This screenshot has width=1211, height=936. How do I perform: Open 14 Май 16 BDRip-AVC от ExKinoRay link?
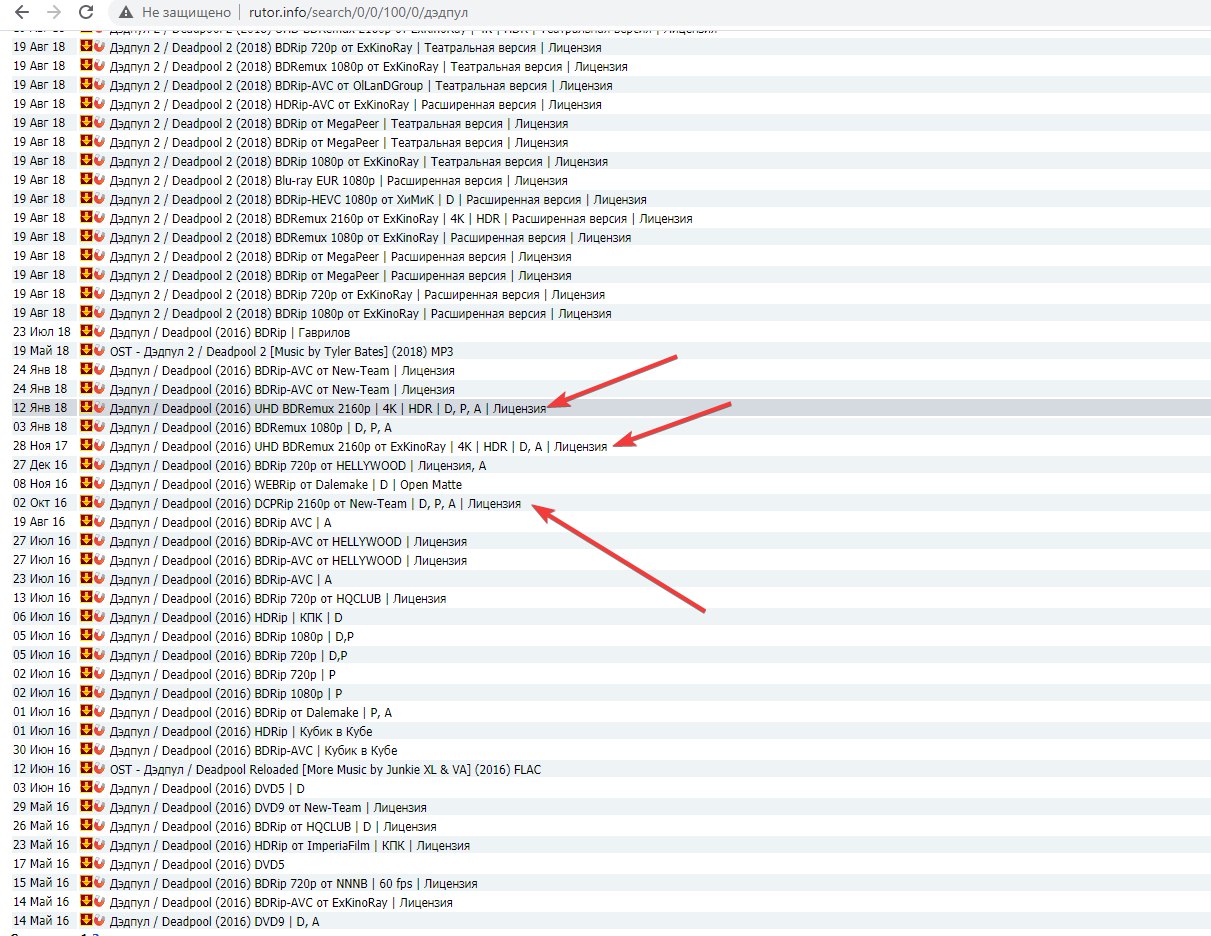click(x=281, y=902)
